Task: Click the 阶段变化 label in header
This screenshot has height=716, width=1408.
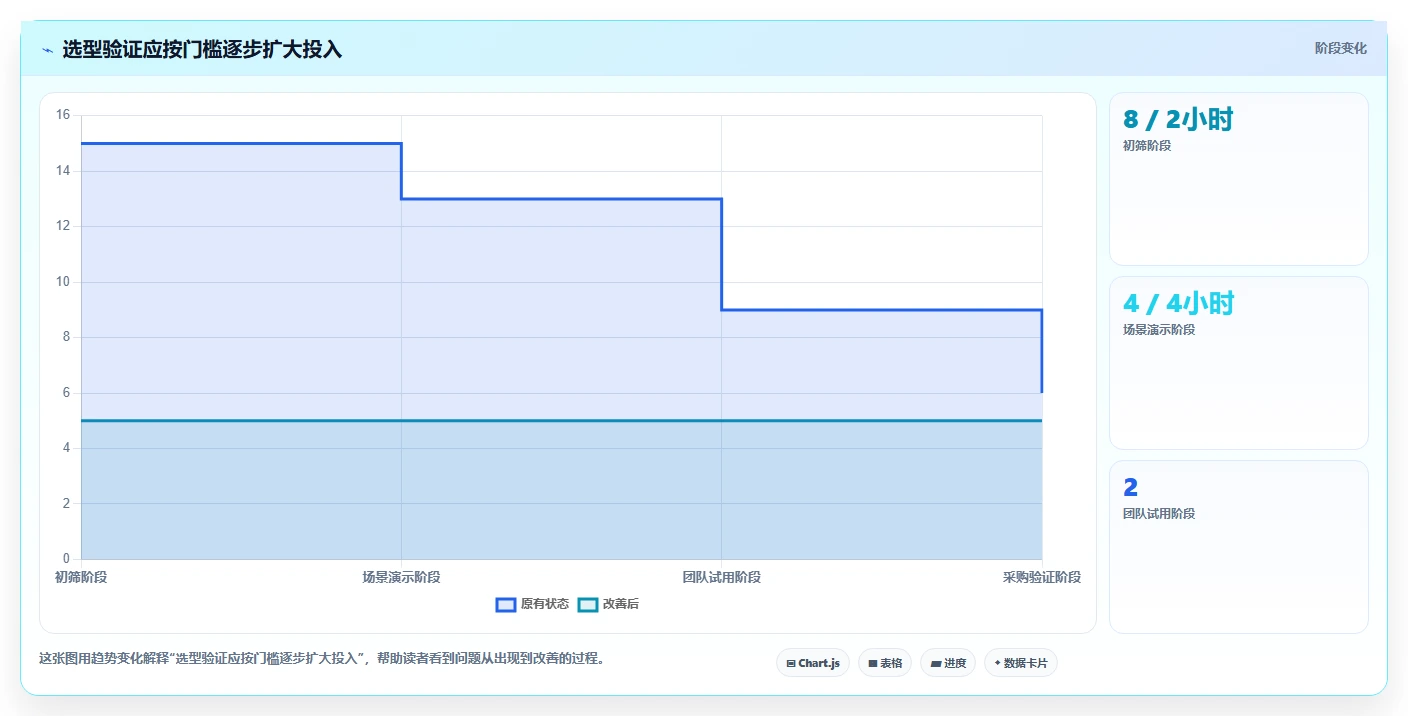Action: pyautogui.click(x=1340, y=48)
